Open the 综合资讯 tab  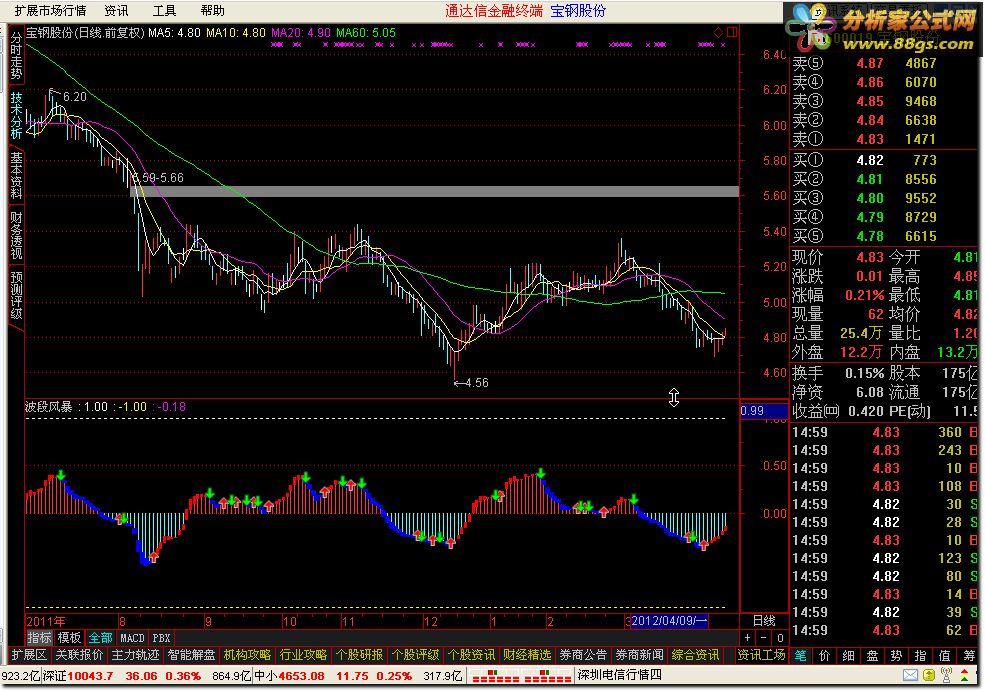coord(695,655)
